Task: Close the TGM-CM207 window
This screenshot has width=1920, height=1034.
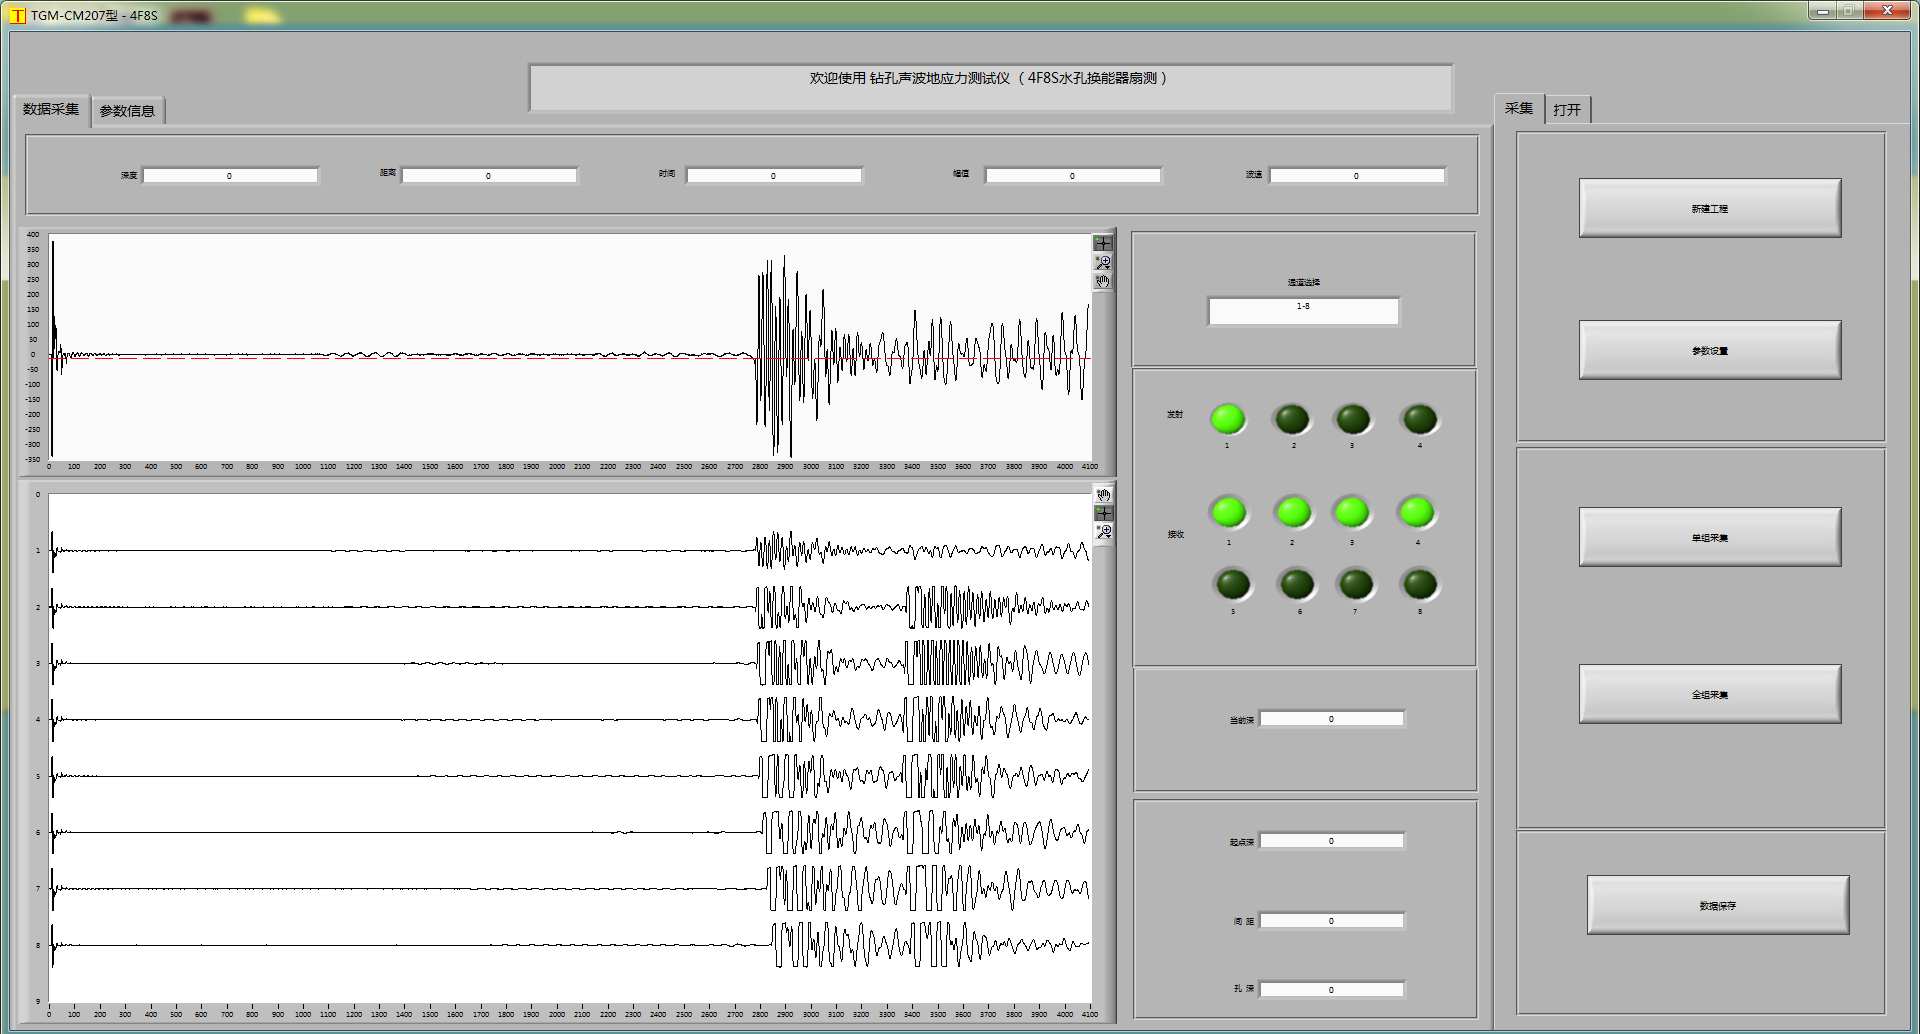Action: coord(1887,10)
